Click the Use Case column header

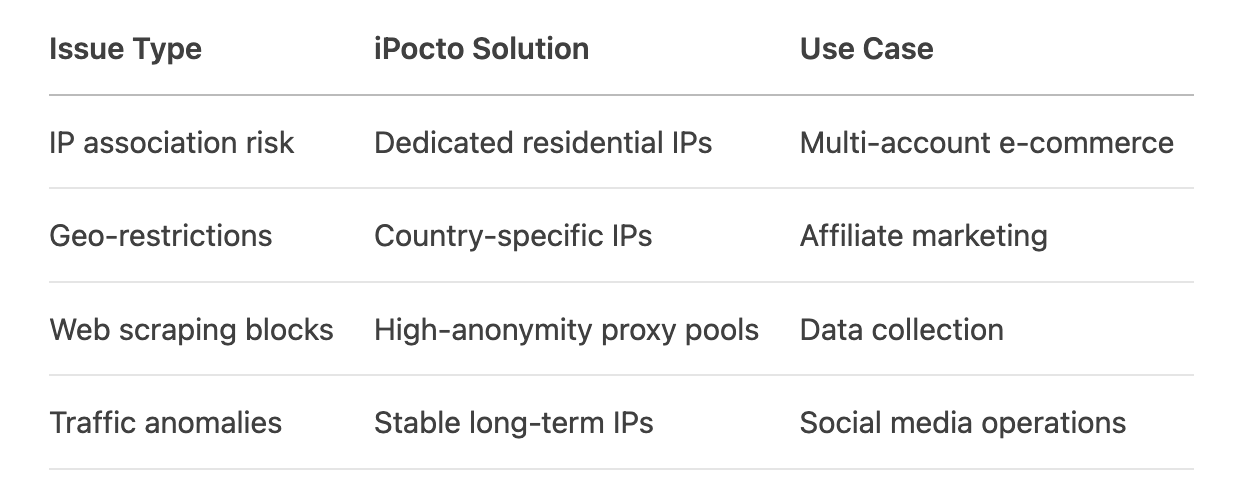tap(866, 49)
